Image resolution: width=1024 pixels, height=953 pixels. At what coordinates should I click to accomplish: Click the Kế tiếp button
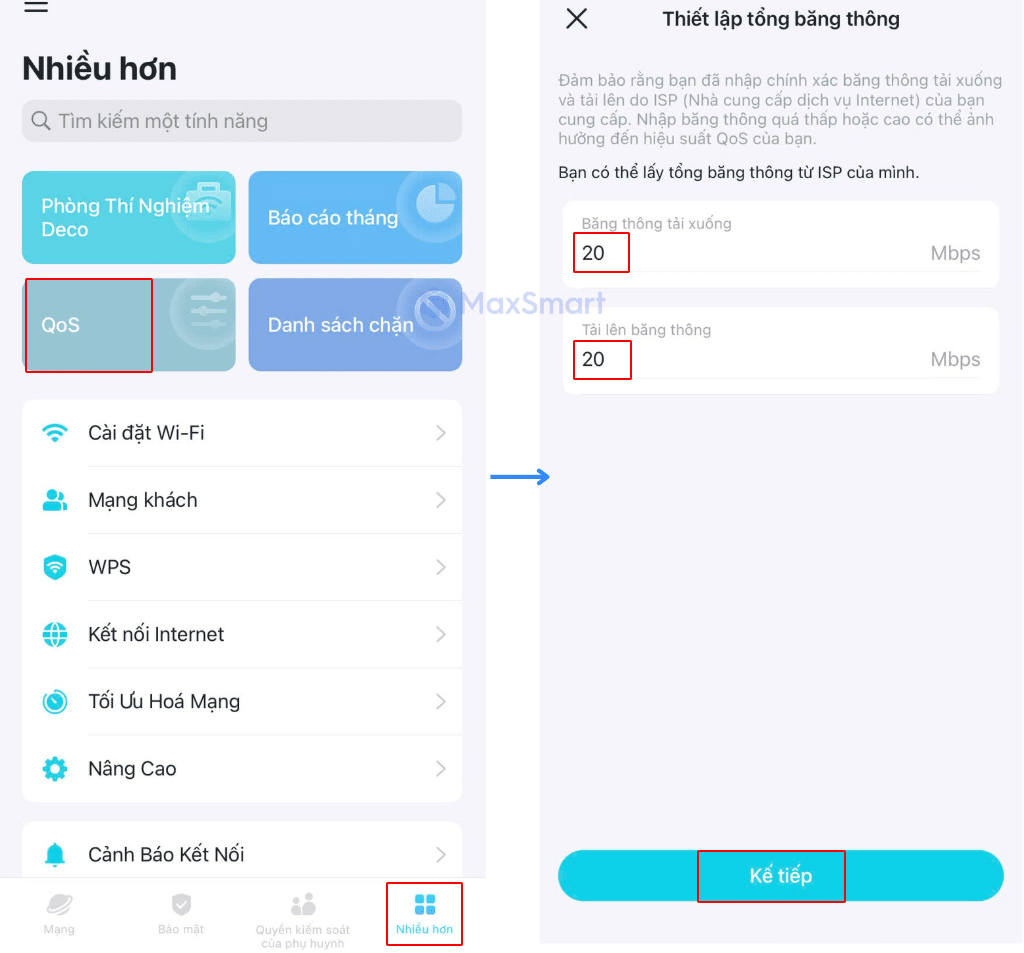point(780,875)
